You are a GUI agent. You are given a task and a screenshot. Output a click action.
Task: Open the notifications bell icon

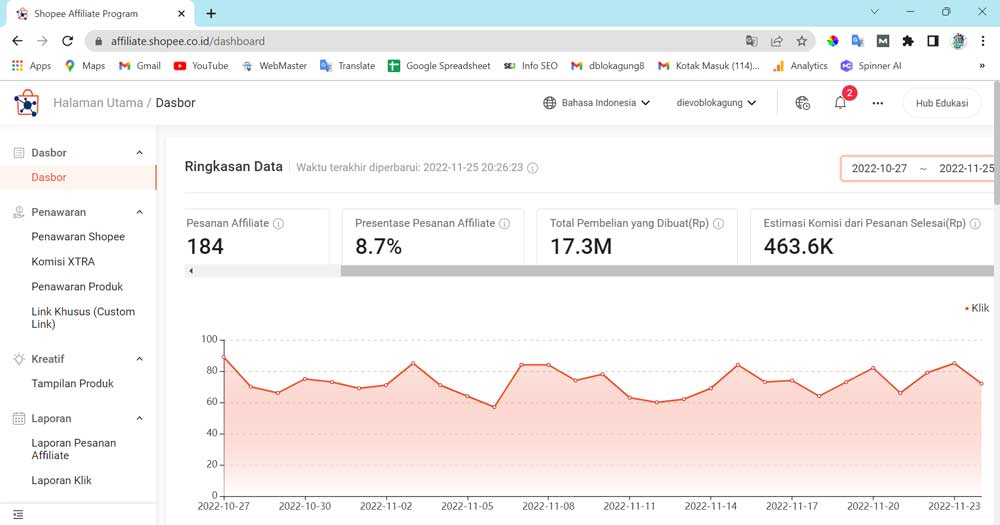pyautogui.click(x=840, y=103)
